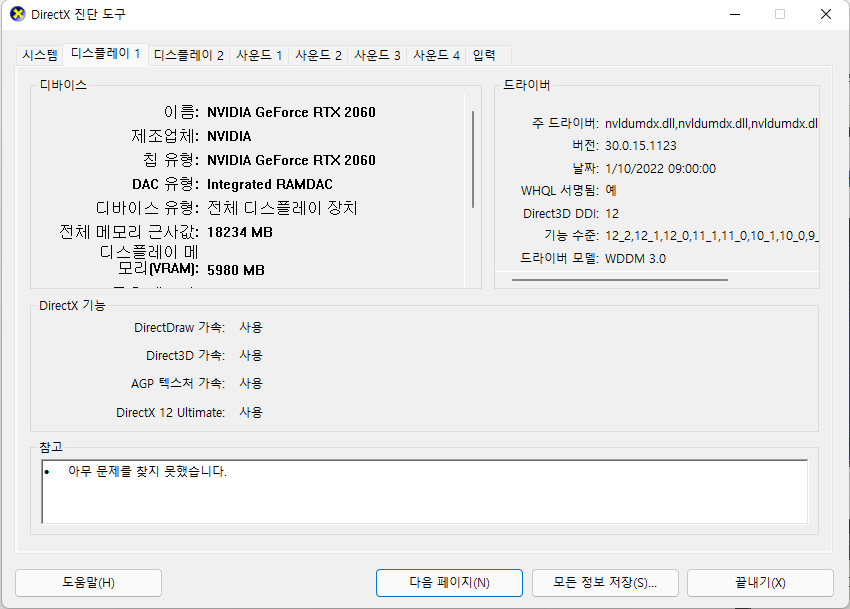Viewport: 850px width, 609px height.
Task: Click the DirectDraw 가속 사용 value
Action: [251, 328]
